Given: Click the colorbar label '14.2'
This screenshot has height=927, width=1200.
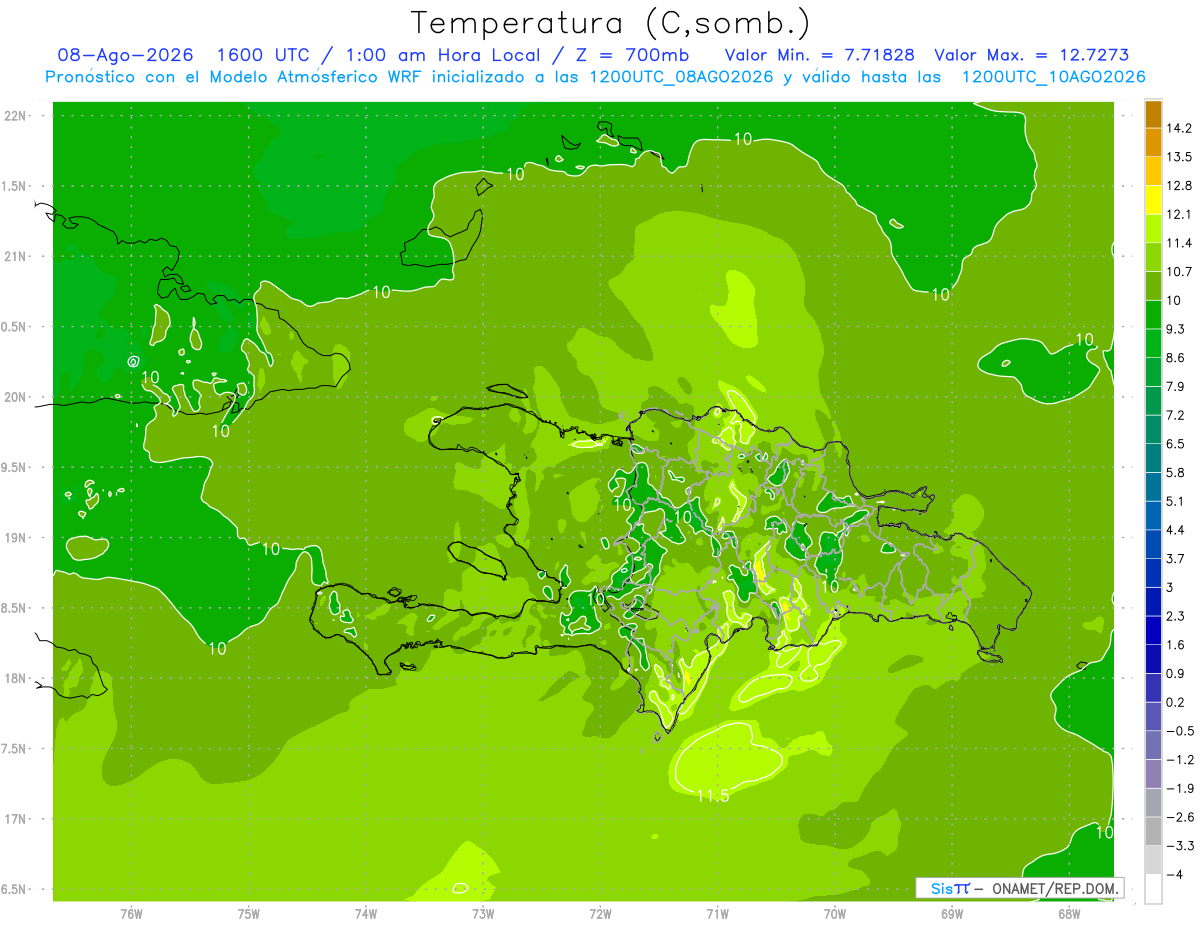Looking at the screenshot, I should tap(1179, 128).
